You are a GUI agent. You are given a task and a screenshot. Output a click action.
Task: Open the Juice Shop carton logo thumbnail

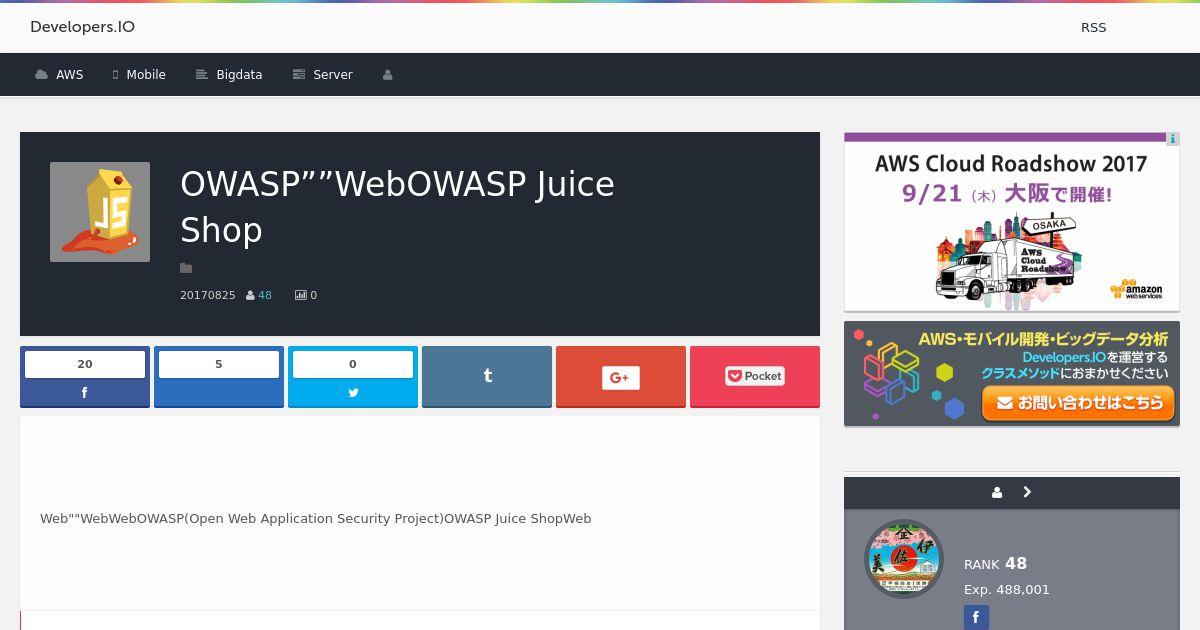point(100,212)
